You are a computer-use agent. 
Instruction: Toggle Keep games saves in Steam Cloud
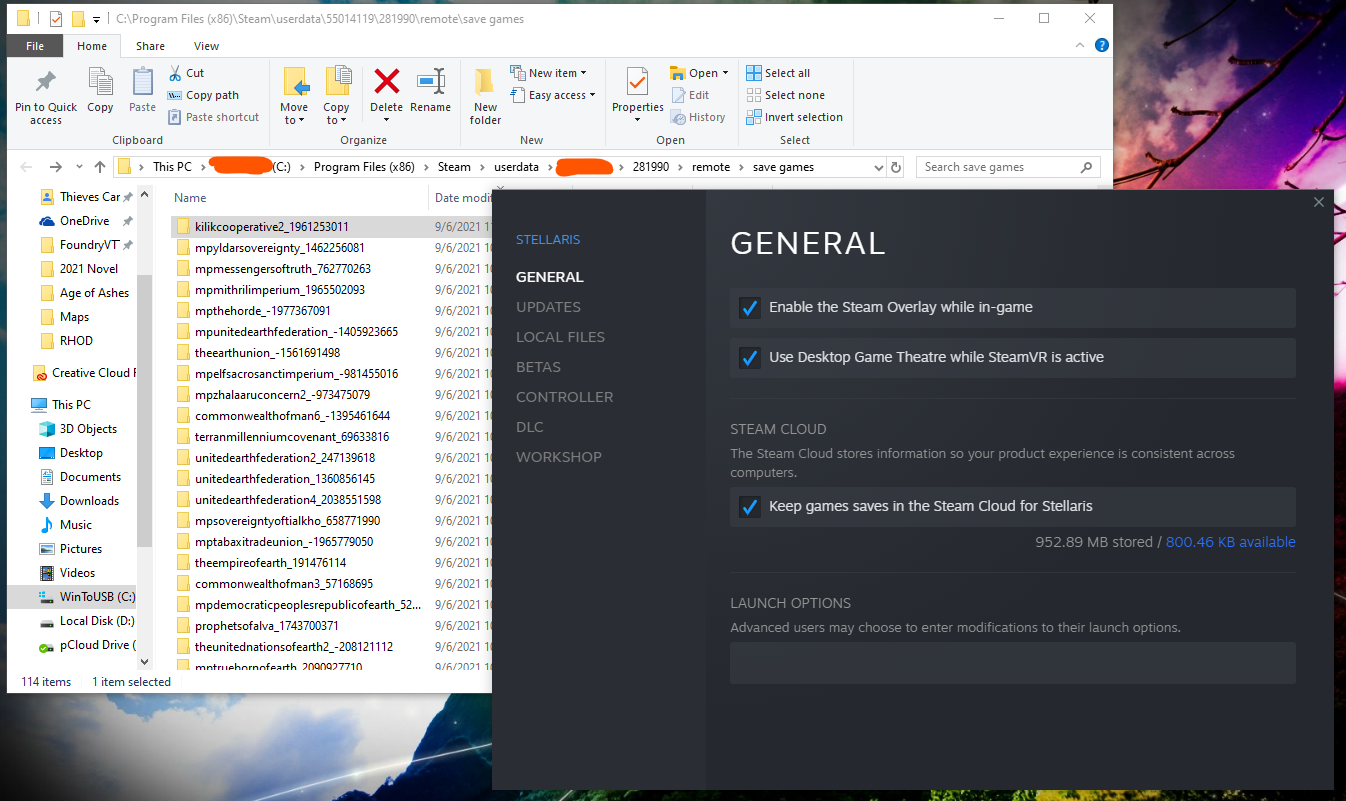(x=749, y=507)
